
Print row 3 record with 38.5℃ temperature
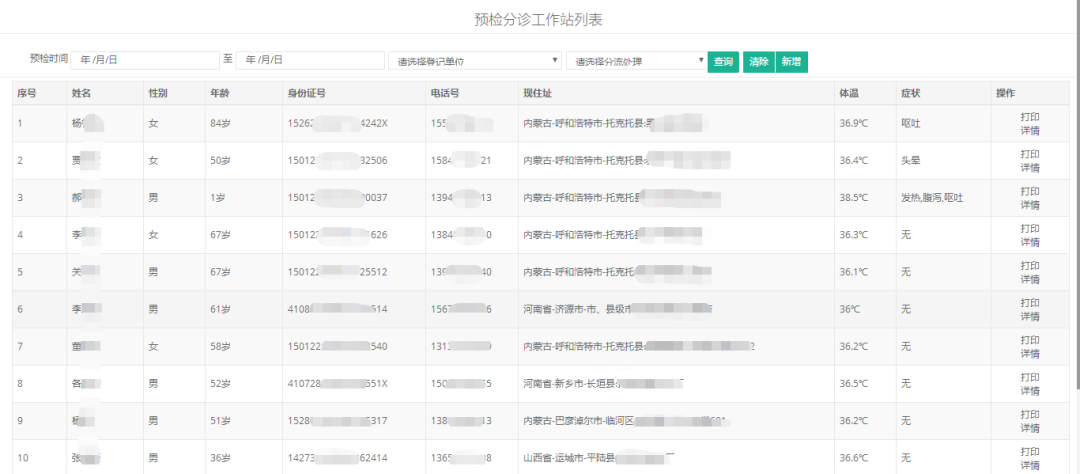click(1030, 191)
